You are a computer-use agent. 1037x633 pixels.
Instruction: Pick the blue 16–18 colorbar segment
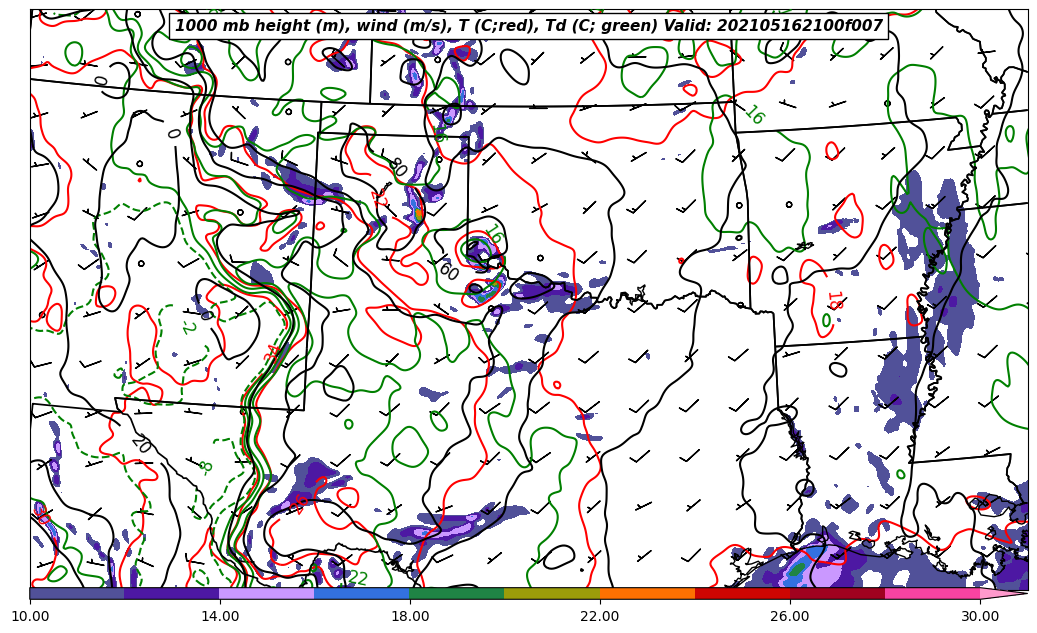click(x=362, y=593)
